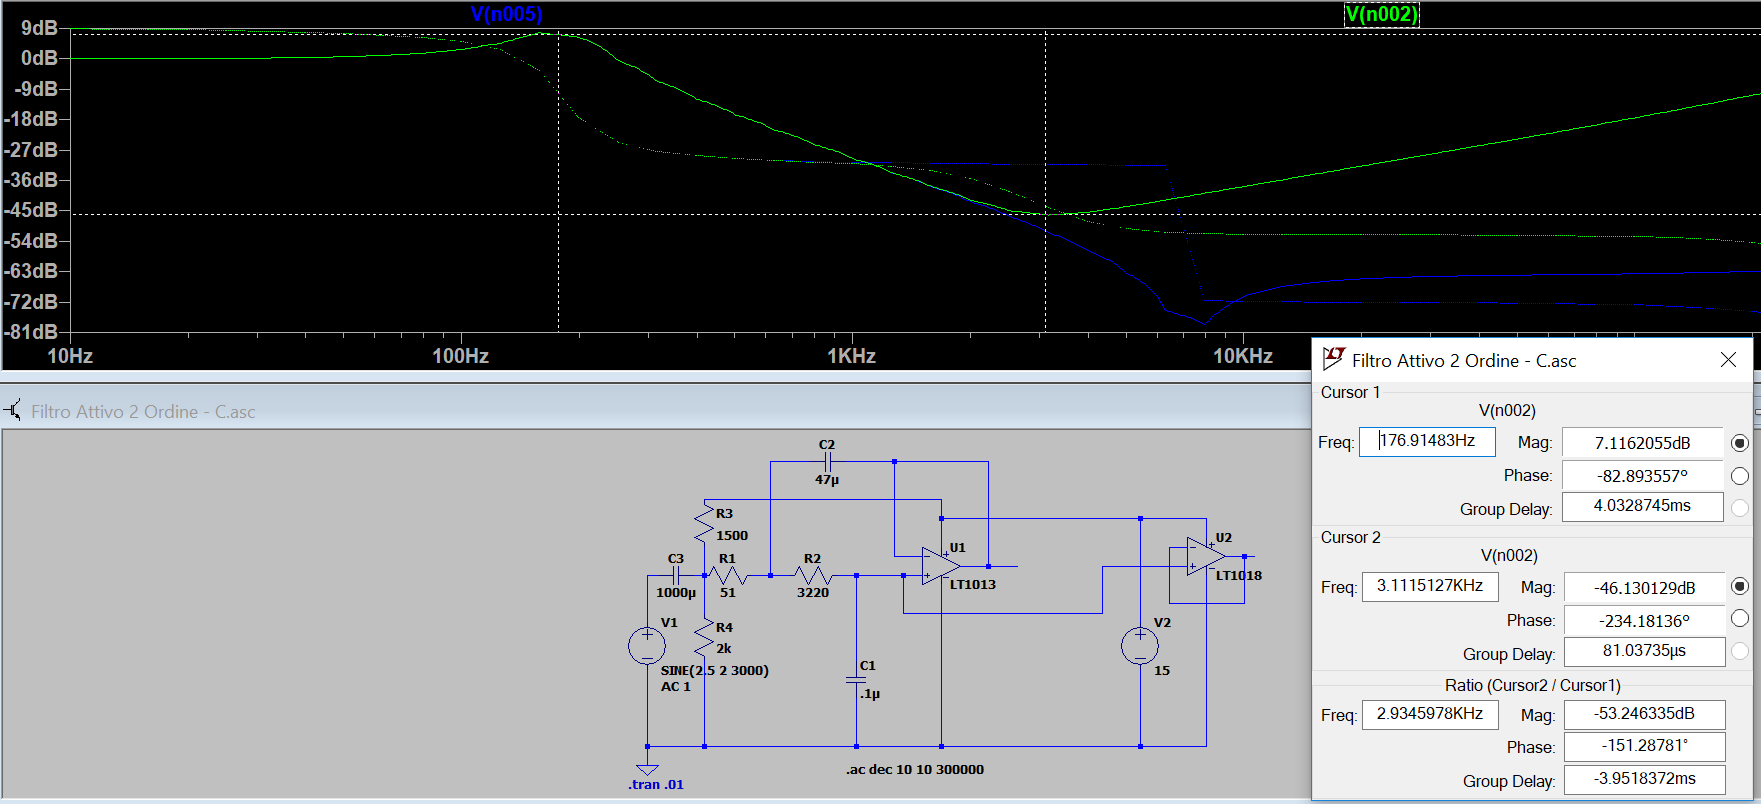1761x804 pixels.
Task: Click the .tran .01 directive text
Action: pyautogui.click(x=656, y=784)
